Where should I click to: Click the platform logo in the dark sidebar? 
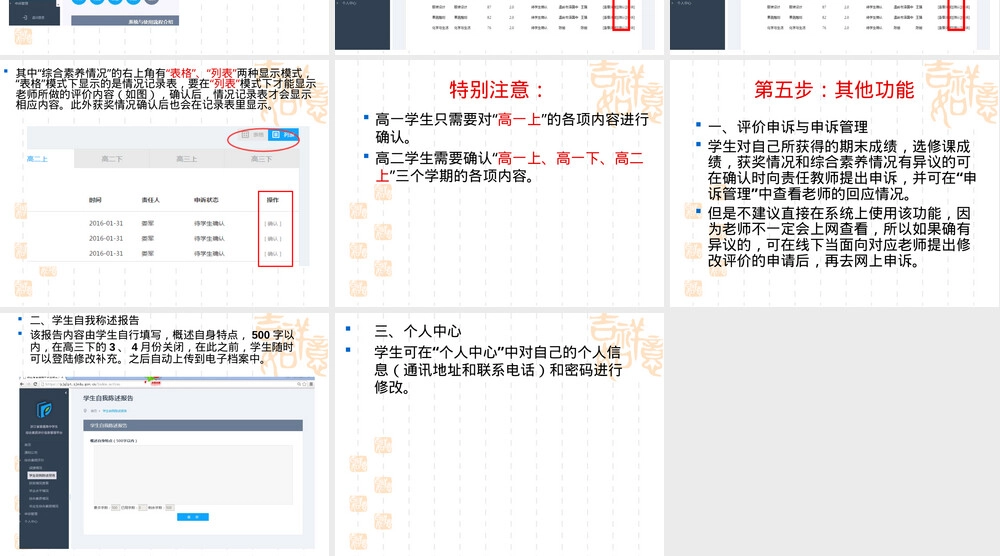pyautogui.click(x=44, y=409)
